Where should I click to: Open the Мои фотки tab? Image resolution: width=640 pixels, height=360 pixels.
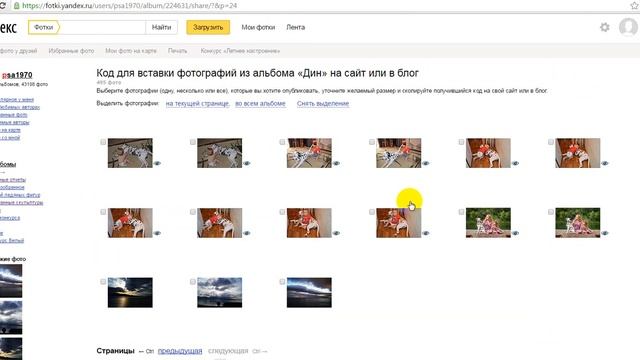258,27
